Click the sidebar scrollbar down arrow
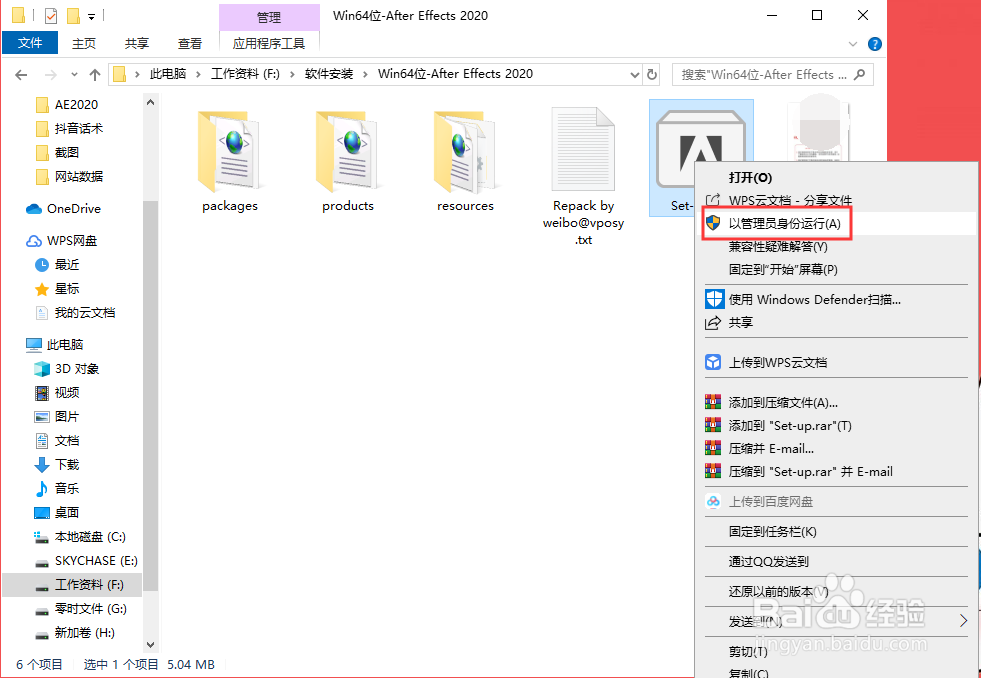 pos(150,644)
